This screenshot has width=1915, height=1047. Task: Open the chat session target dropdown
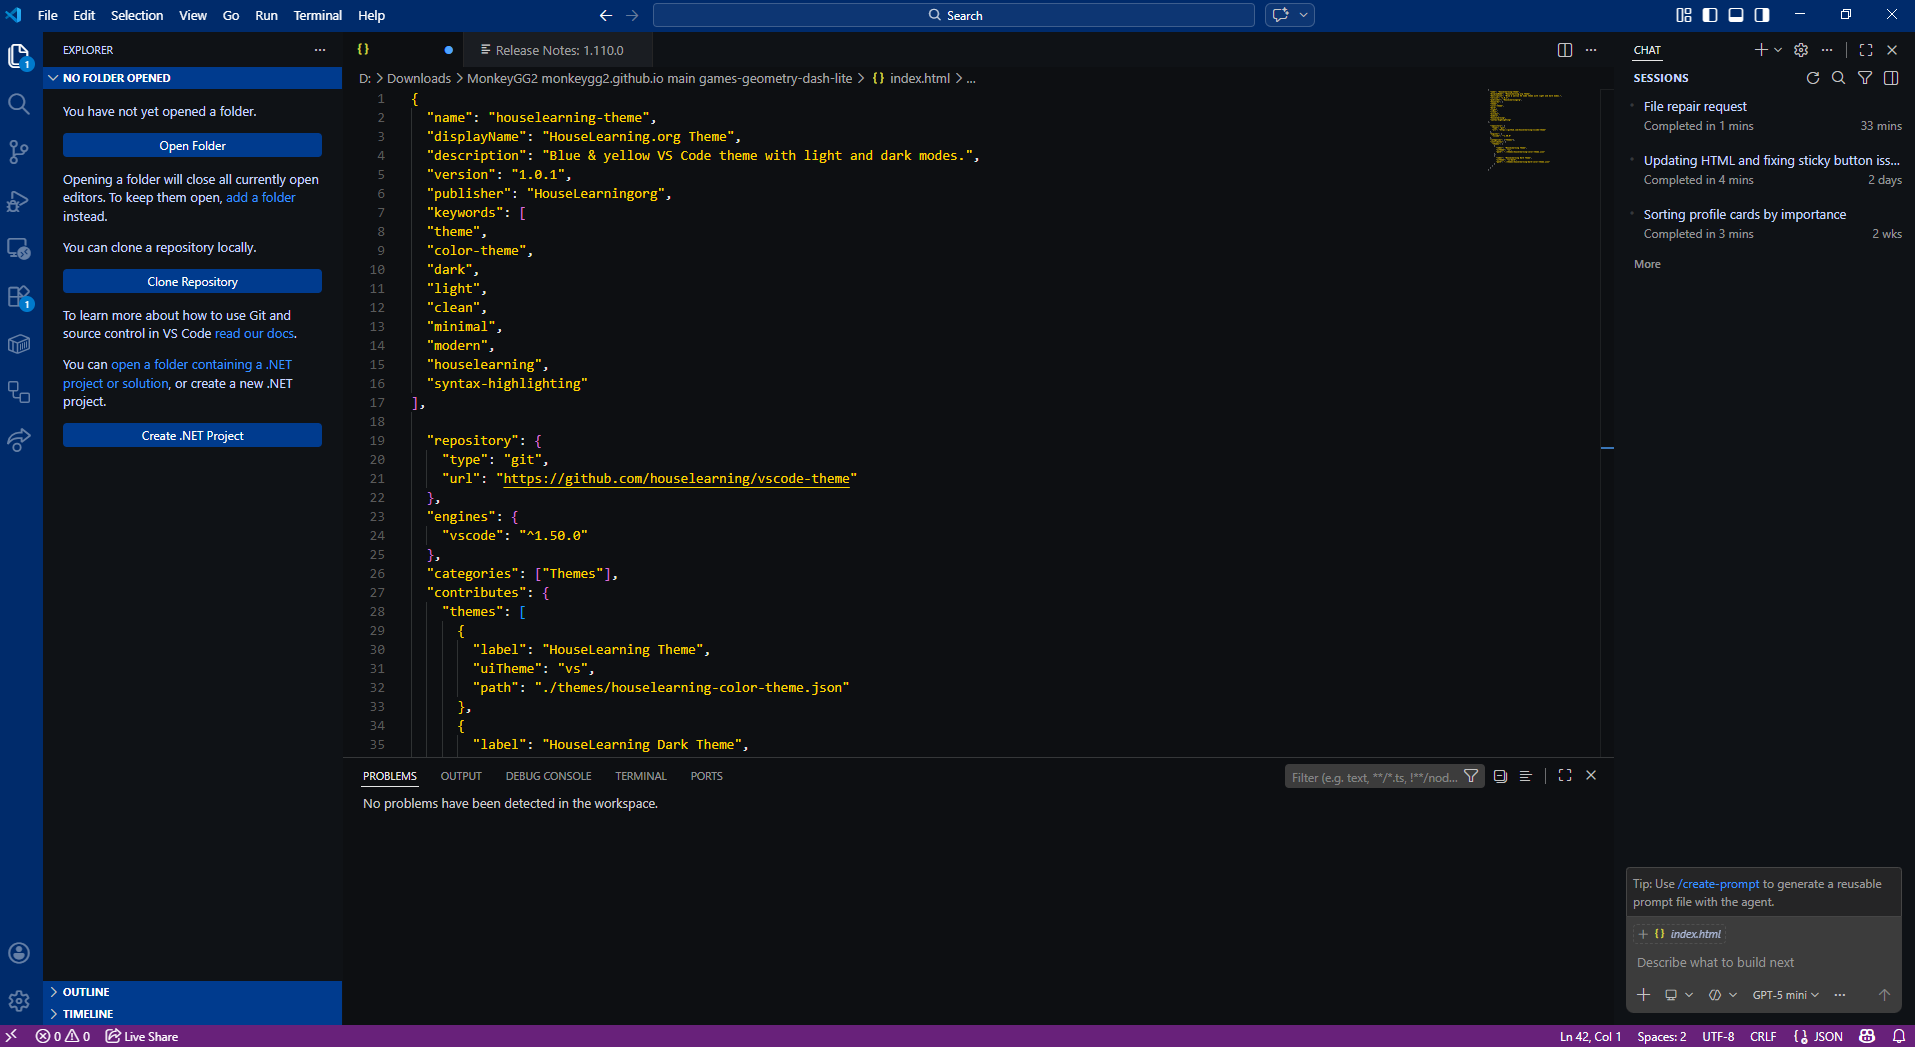point(1678,995)
